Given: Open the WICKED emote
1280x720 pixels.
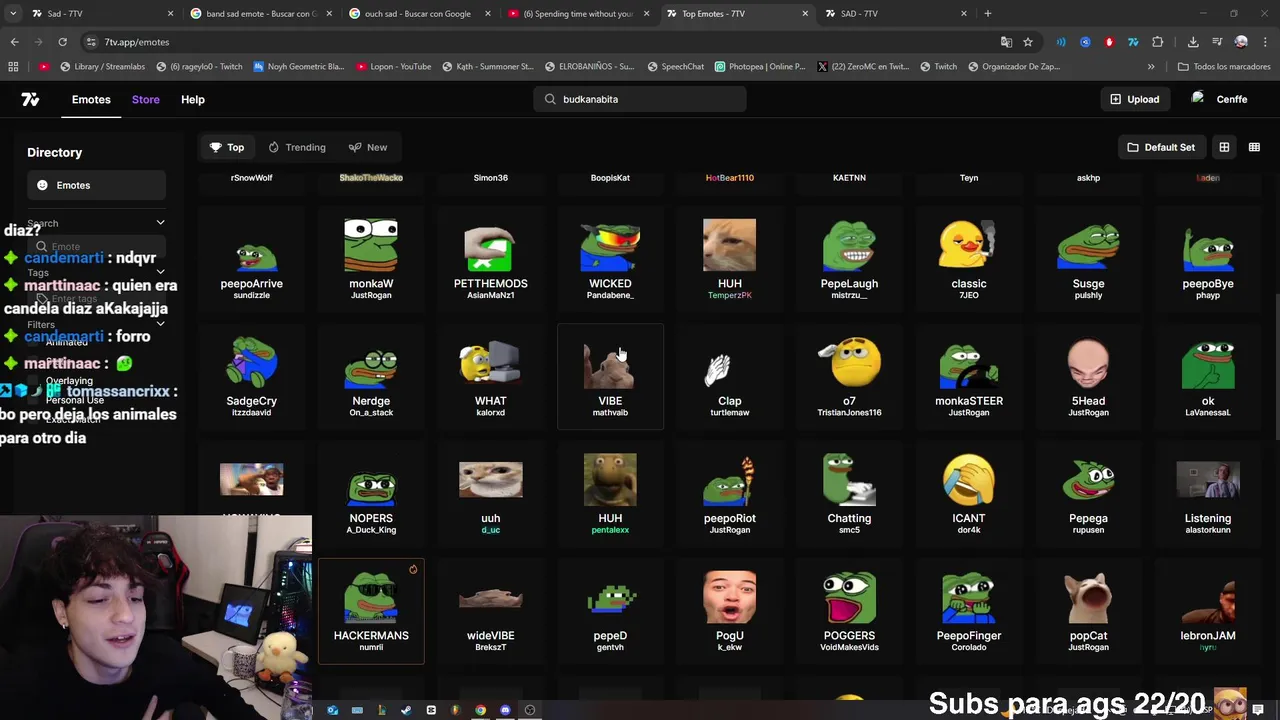Looking at the screenshot, I should coord(610,260).
